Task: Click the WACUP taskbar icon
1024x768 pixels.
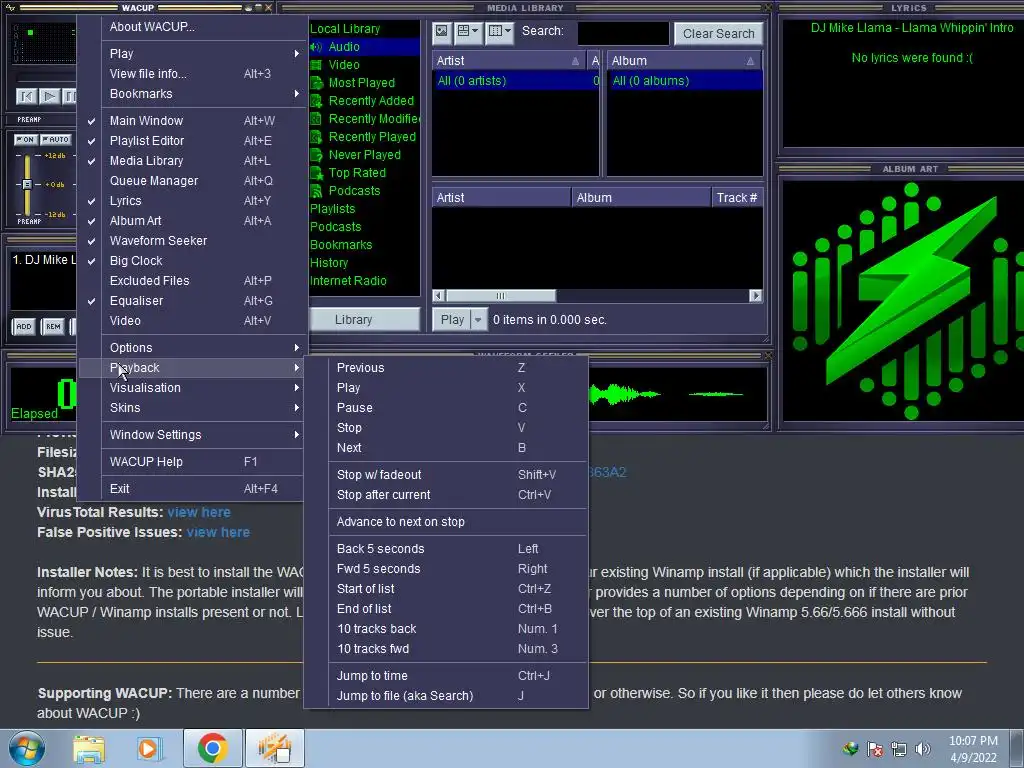Action: pyautogui.click(x=274, y=748)
